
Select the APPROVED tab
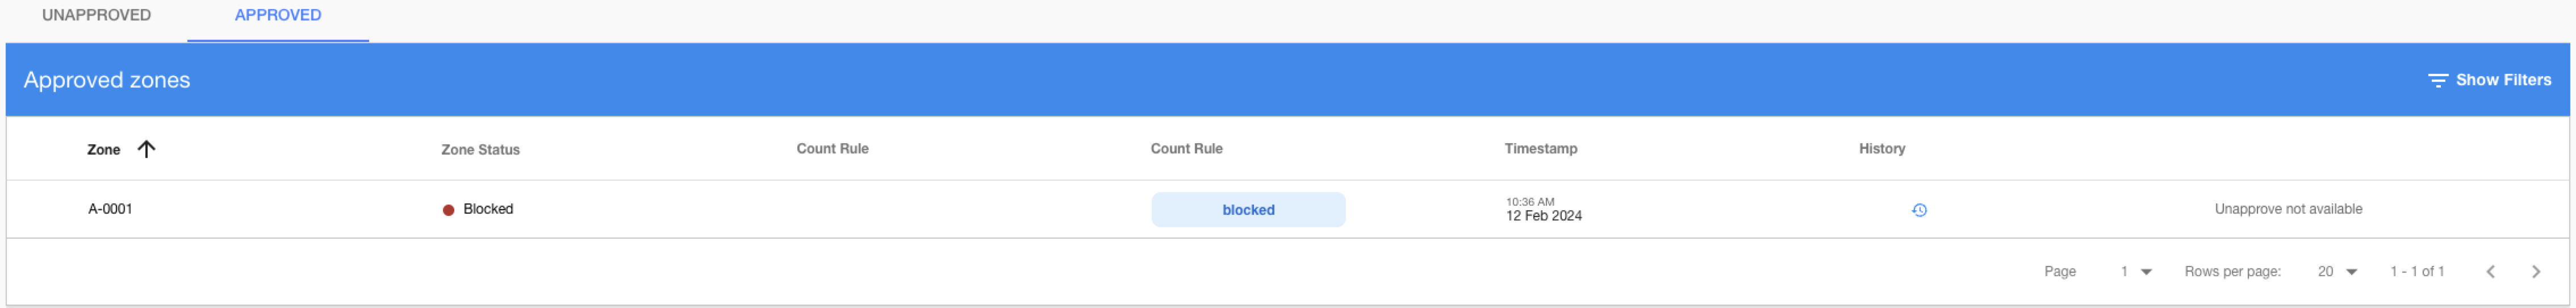point(278,15)
